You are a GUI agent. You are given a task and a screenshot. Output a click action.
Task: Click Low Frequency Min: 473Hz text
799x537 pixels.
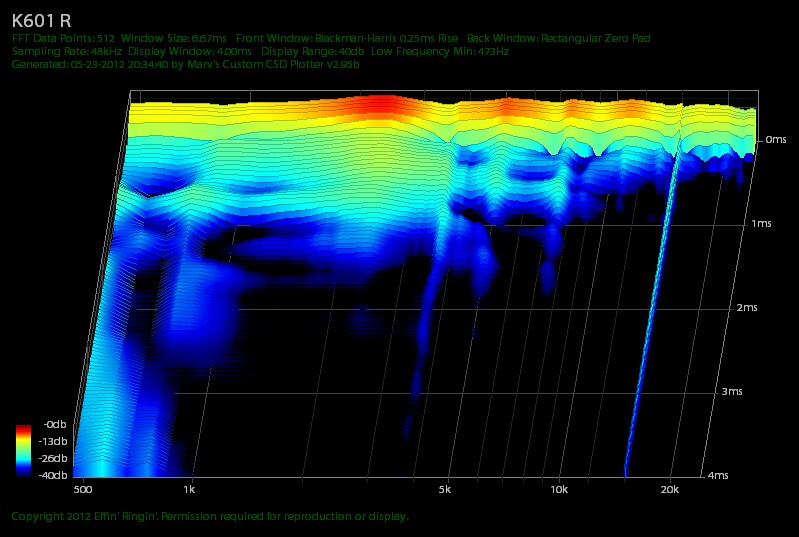click(440, 51)
